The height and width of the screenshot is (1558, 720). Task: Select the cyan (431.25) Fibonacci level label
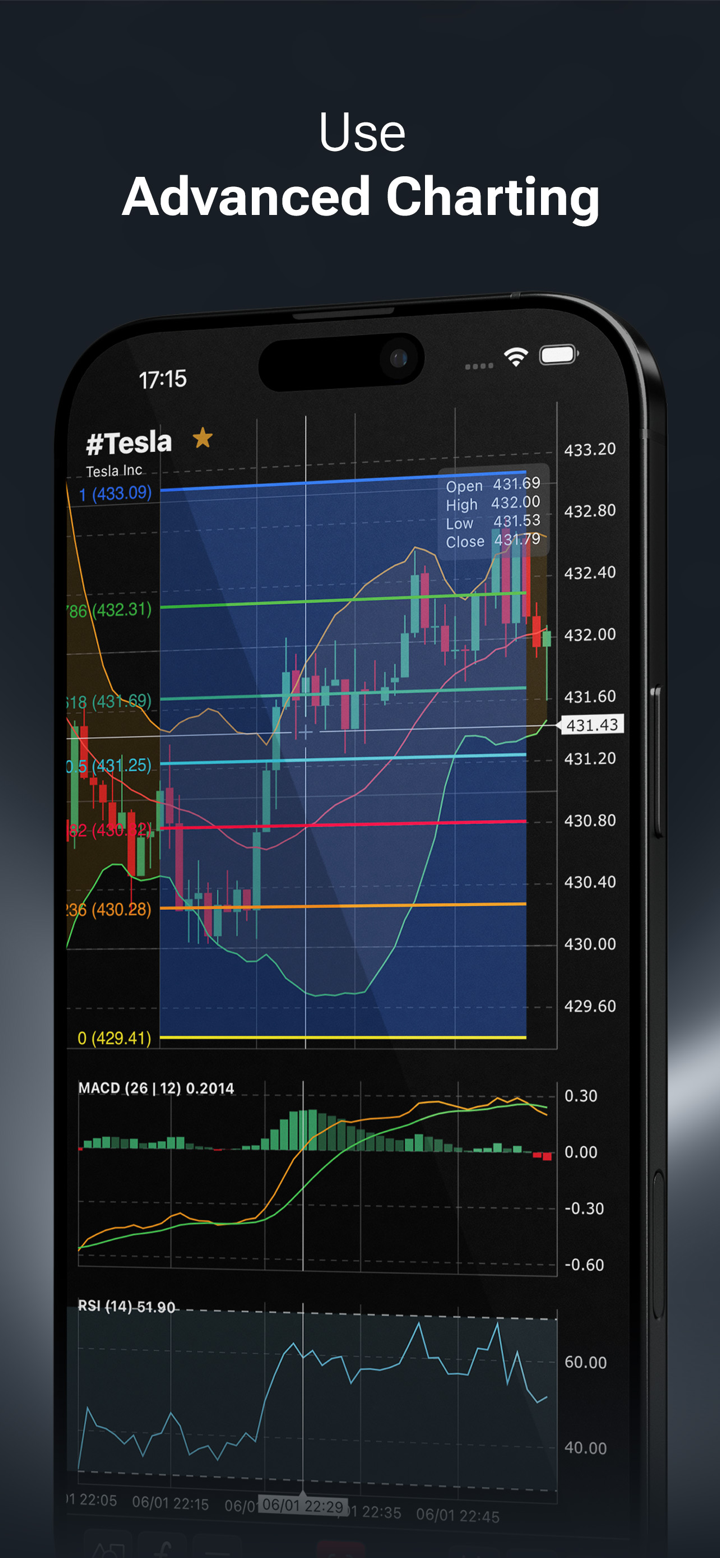pyautogui.click(x=110, y=765)
